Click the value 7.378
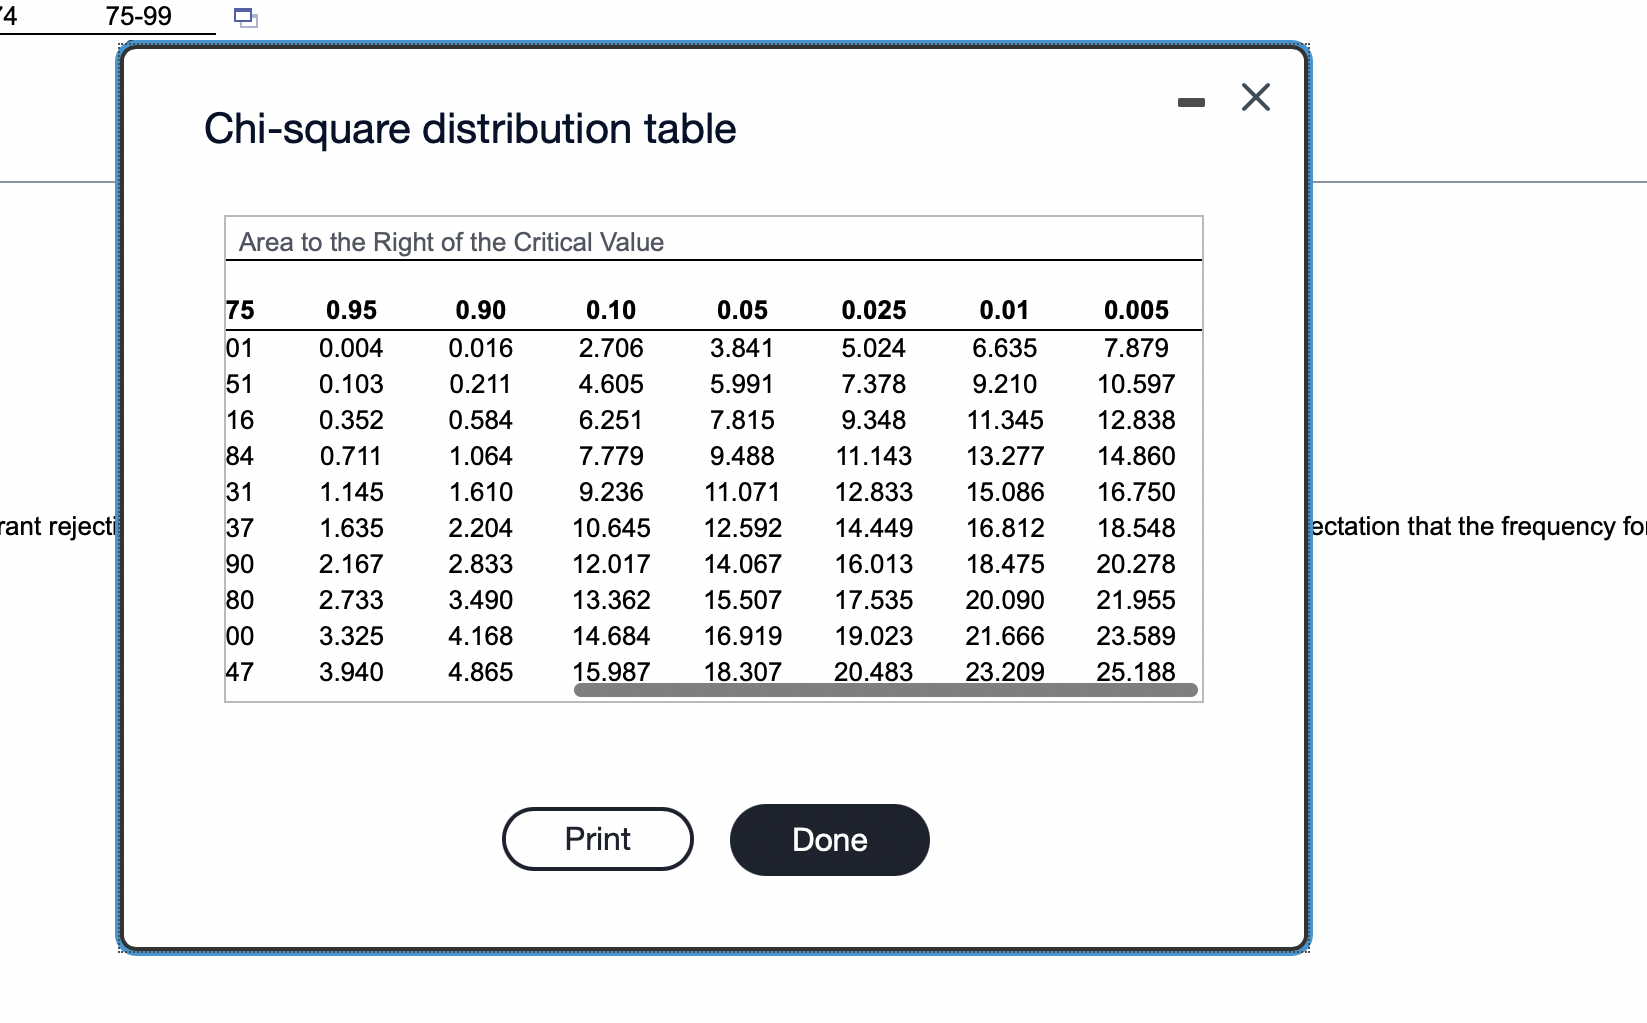Viewport: 1647px width, 1023px height. pos(874,384)
